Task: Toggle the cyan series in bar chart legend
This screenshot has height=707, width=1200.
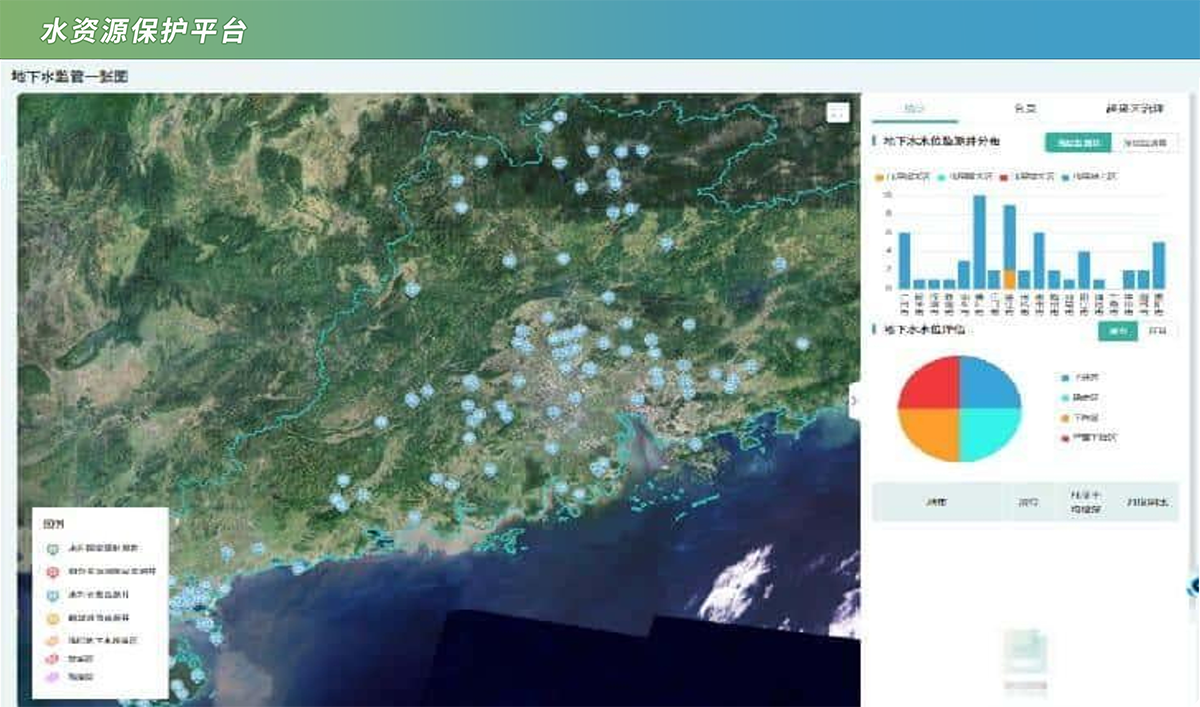Action: (967, 175)
